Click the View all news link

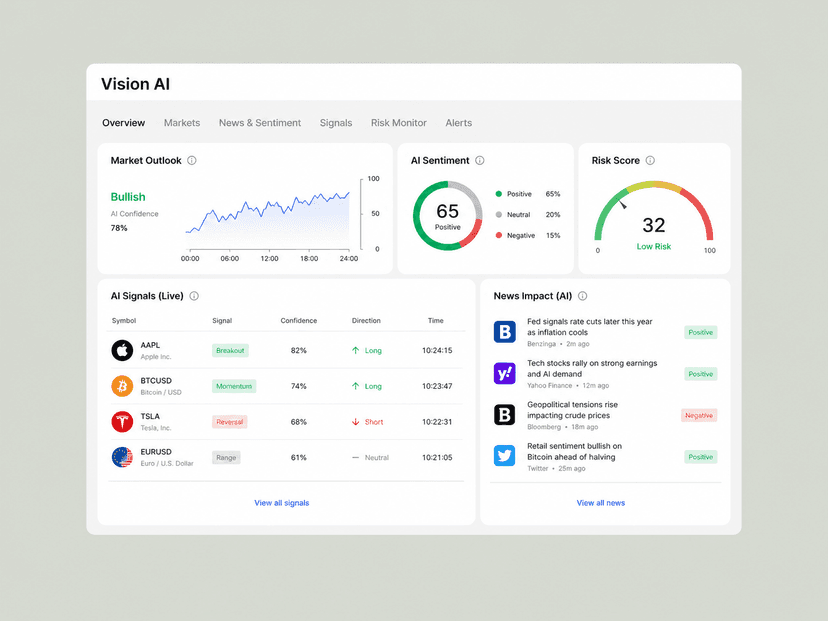click(x=600, y=503)
